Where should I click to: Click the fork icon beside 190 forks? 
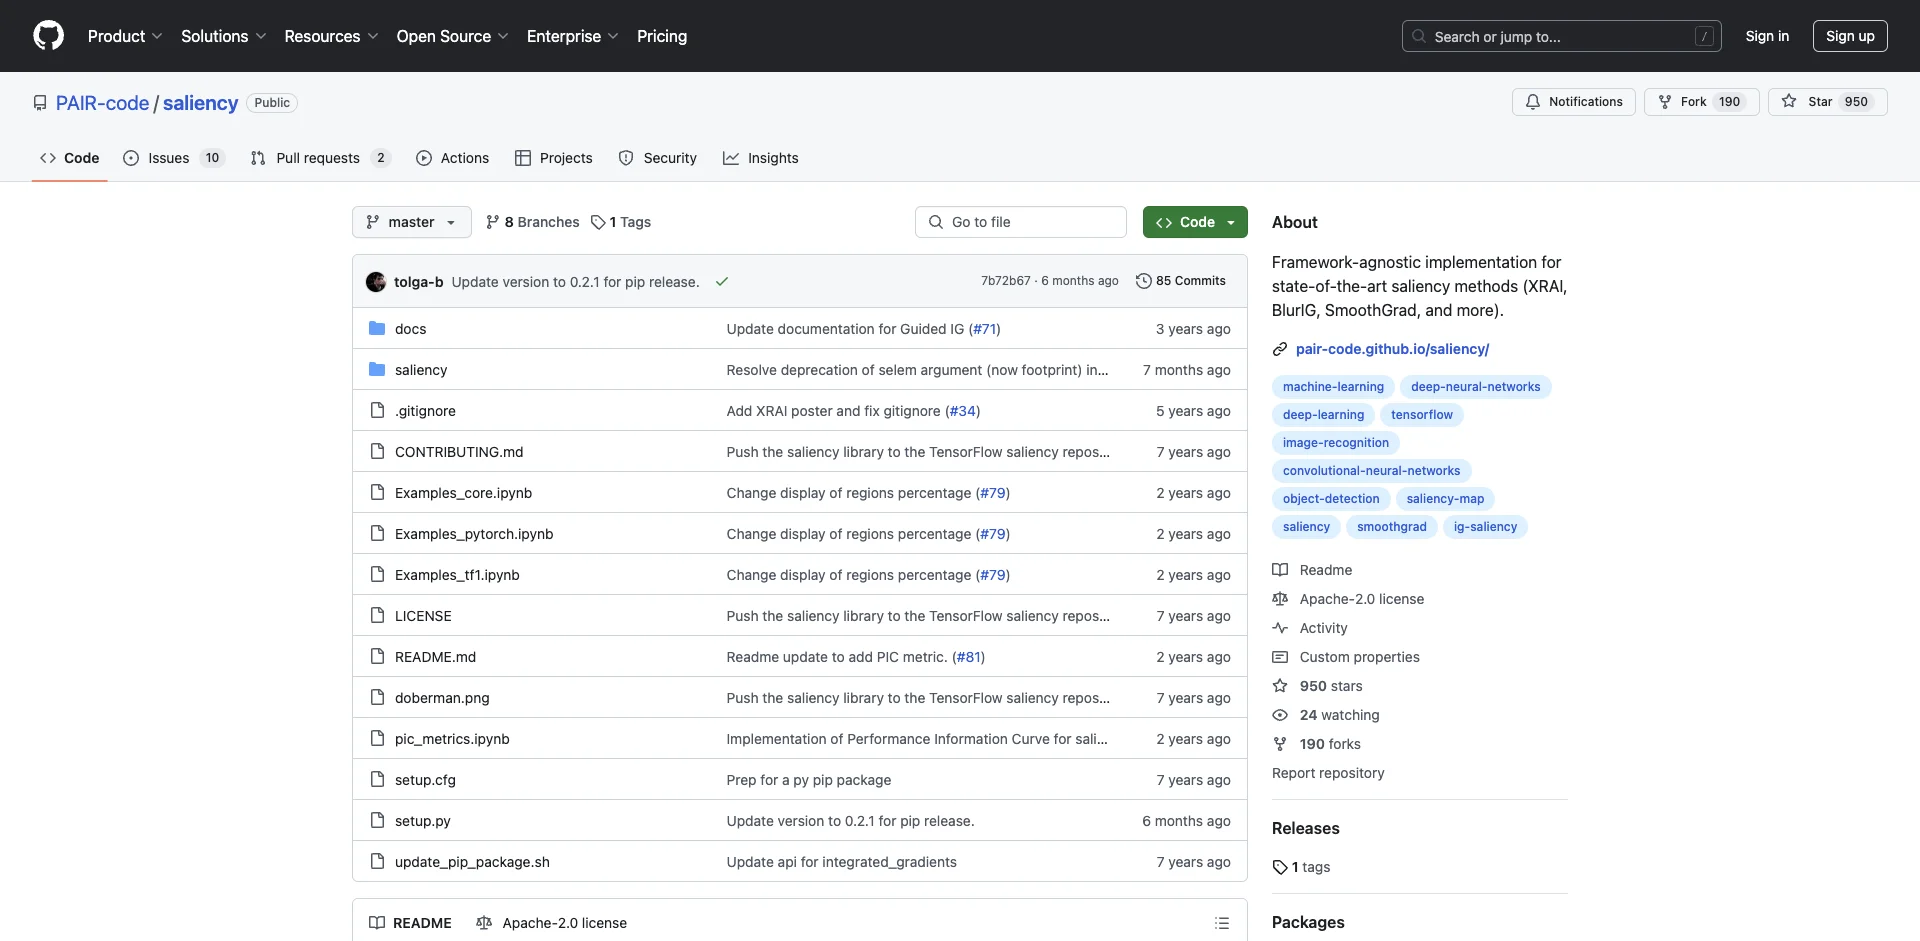1280,744
